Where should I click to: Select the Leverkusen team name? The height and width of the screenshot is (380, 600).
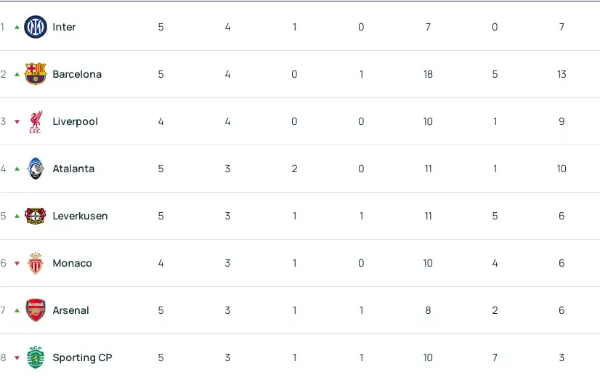pyautogui.click(x=80, y=216)
